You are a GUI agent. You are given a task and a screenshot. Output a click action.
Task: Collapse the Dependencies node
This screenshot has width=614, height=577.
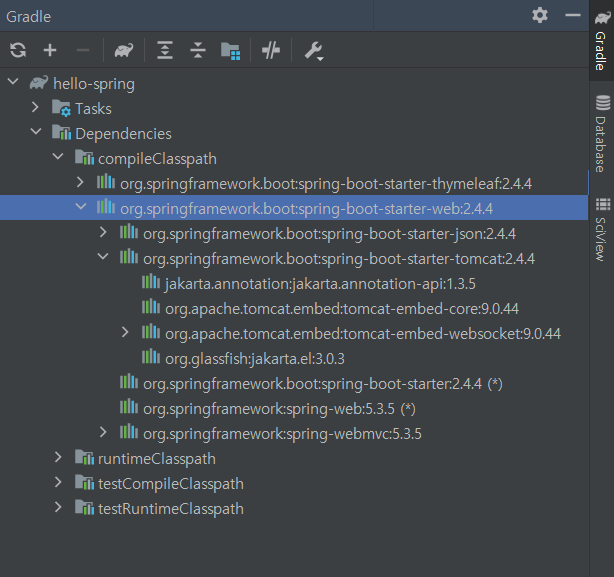[36, 132]
